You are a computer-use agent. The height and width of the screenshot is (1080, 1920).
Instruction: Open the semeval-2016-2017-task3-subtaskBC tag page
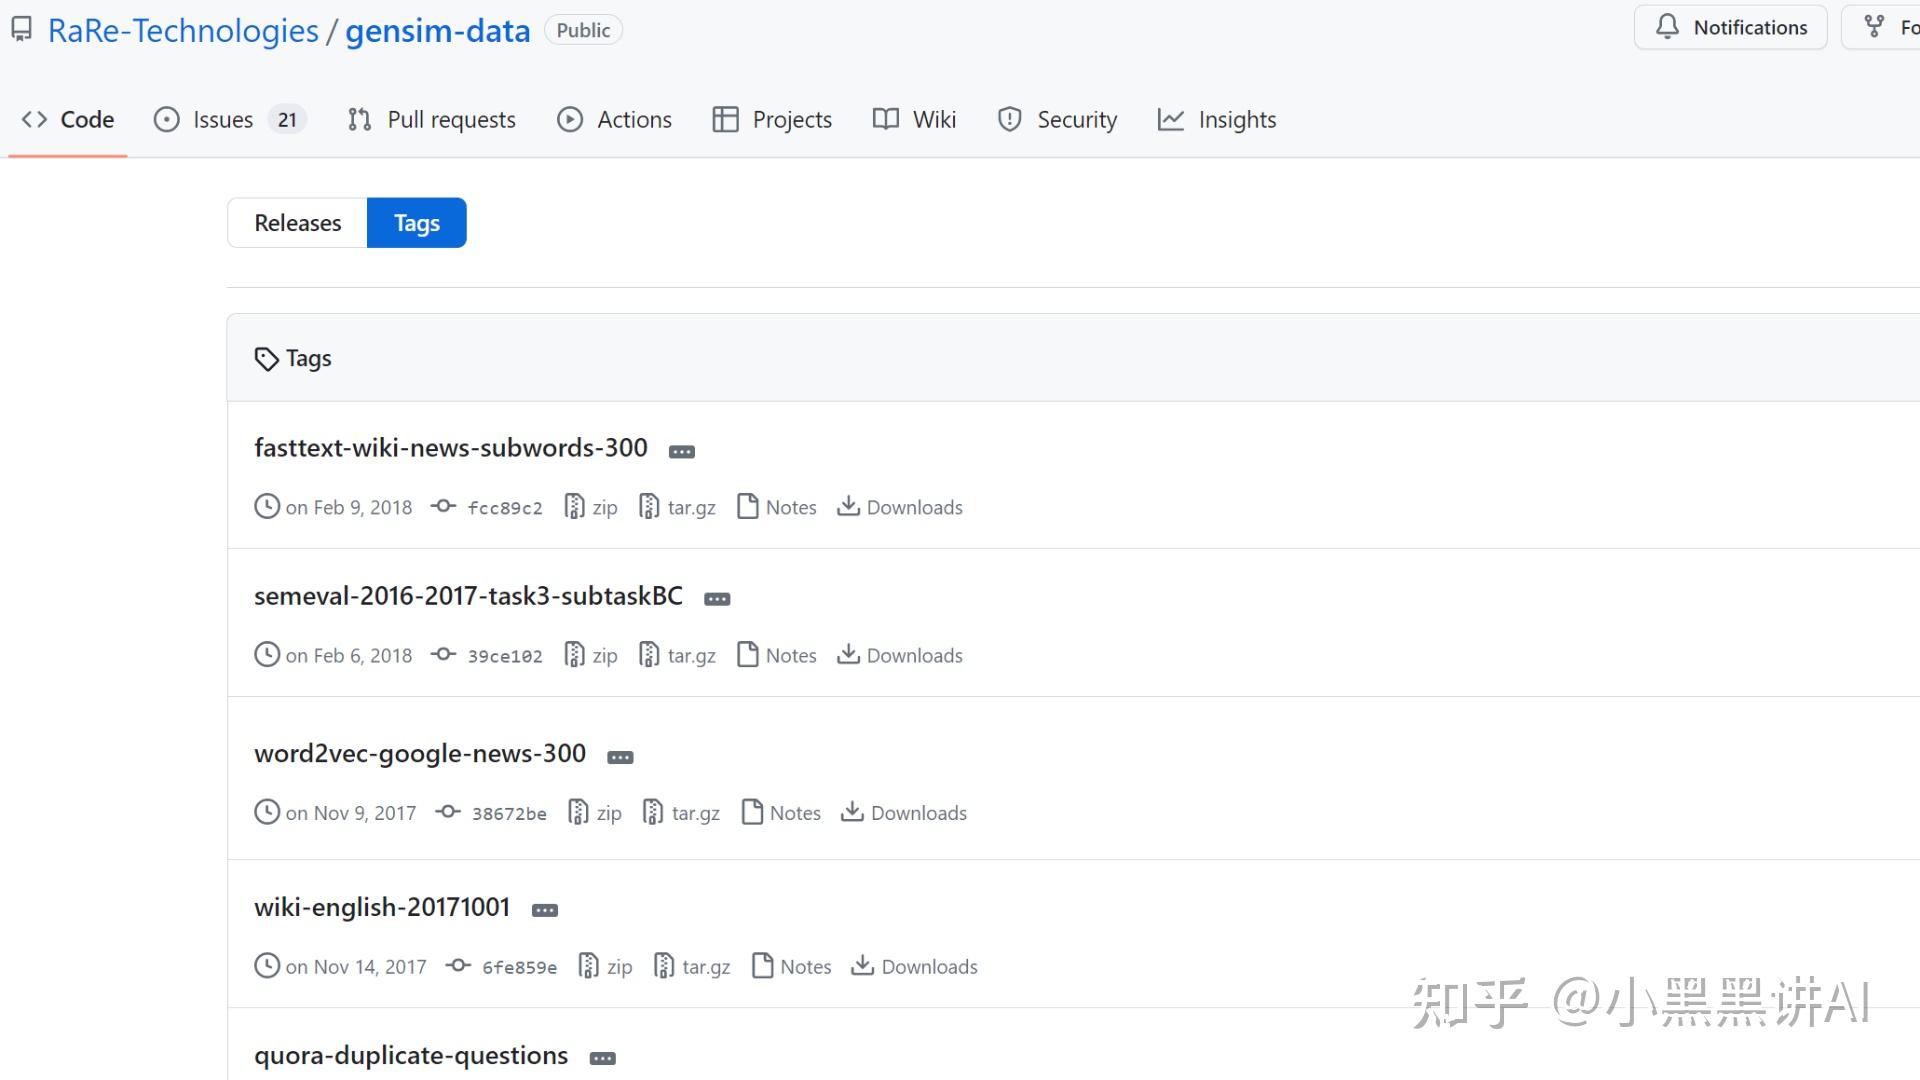click(467, 595)
